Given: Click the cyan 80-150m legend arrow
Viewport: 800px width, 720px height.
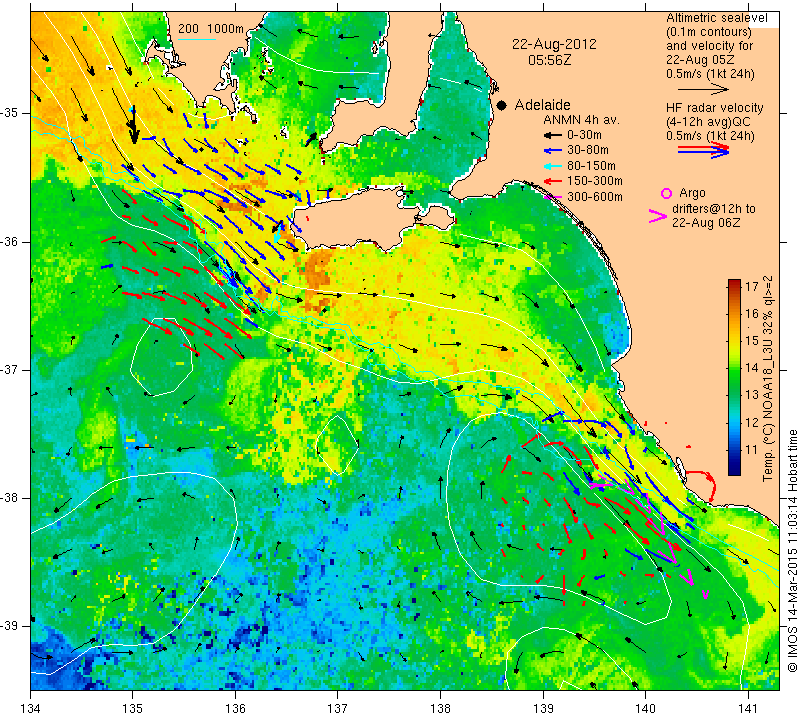Looking at the screenshot, I should point(553,166).
